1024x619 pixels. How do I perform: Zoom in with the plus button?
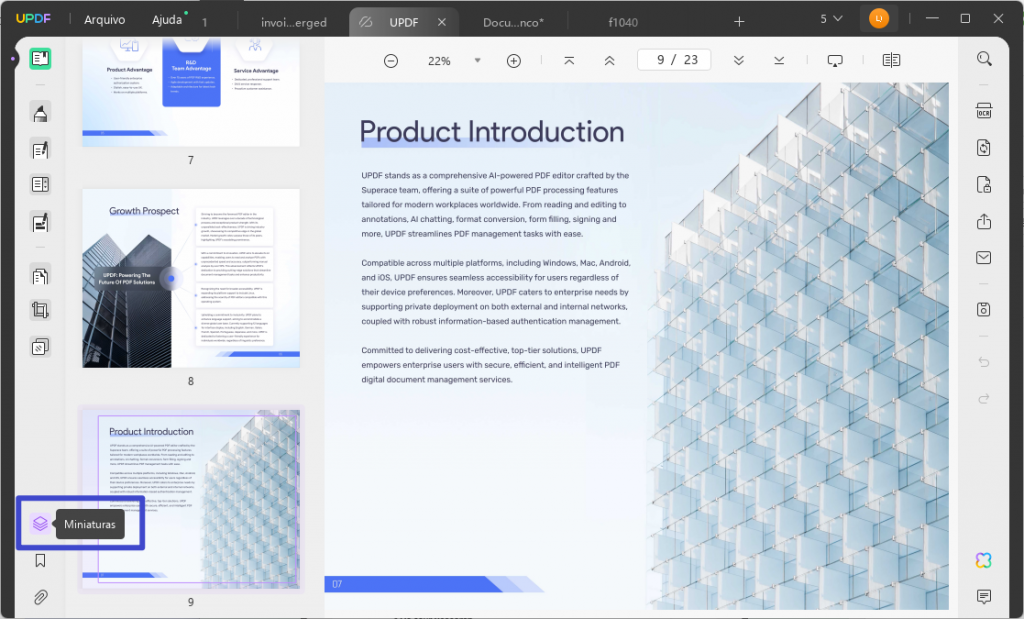coord(513,60)
